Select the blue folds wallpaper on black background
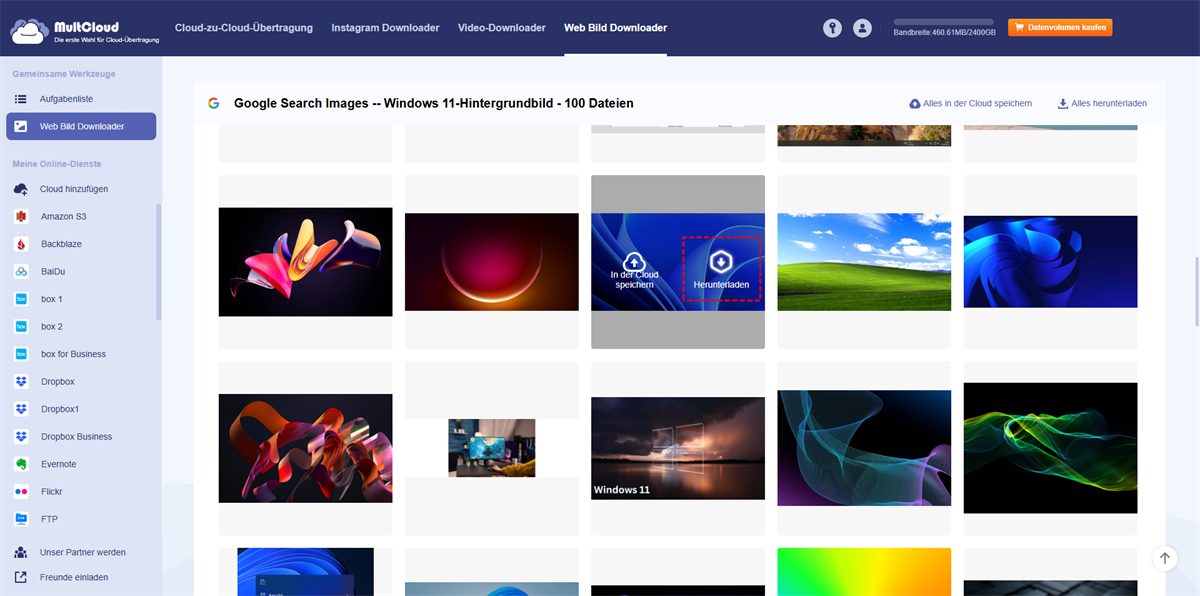The height and width of the screenshot is (596, 1200). 1050,262
